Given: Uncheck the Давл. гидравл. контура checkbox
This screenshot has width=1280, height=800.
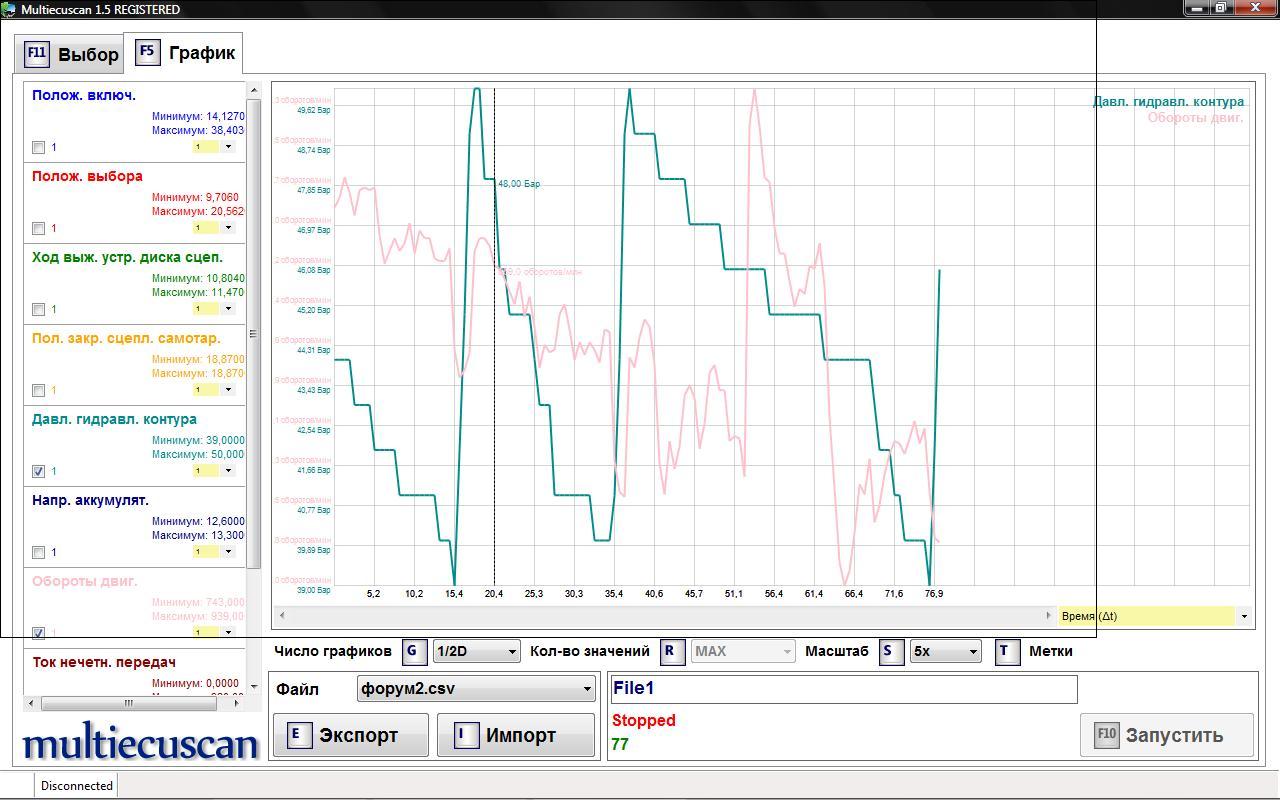Looking at the screenshot, I should pos(39,471).
